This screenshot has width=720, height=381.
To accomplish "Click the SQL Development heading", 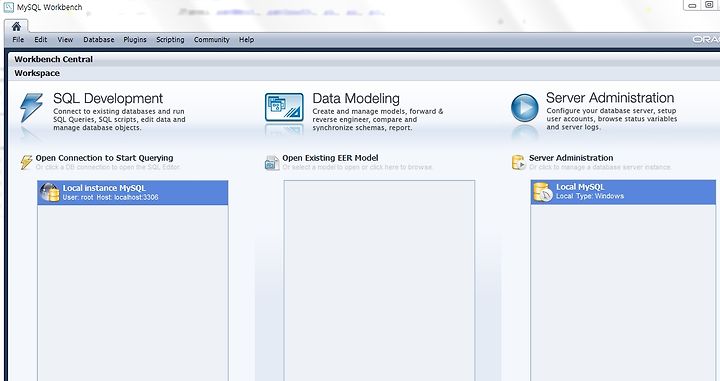I will coord(108,98).
